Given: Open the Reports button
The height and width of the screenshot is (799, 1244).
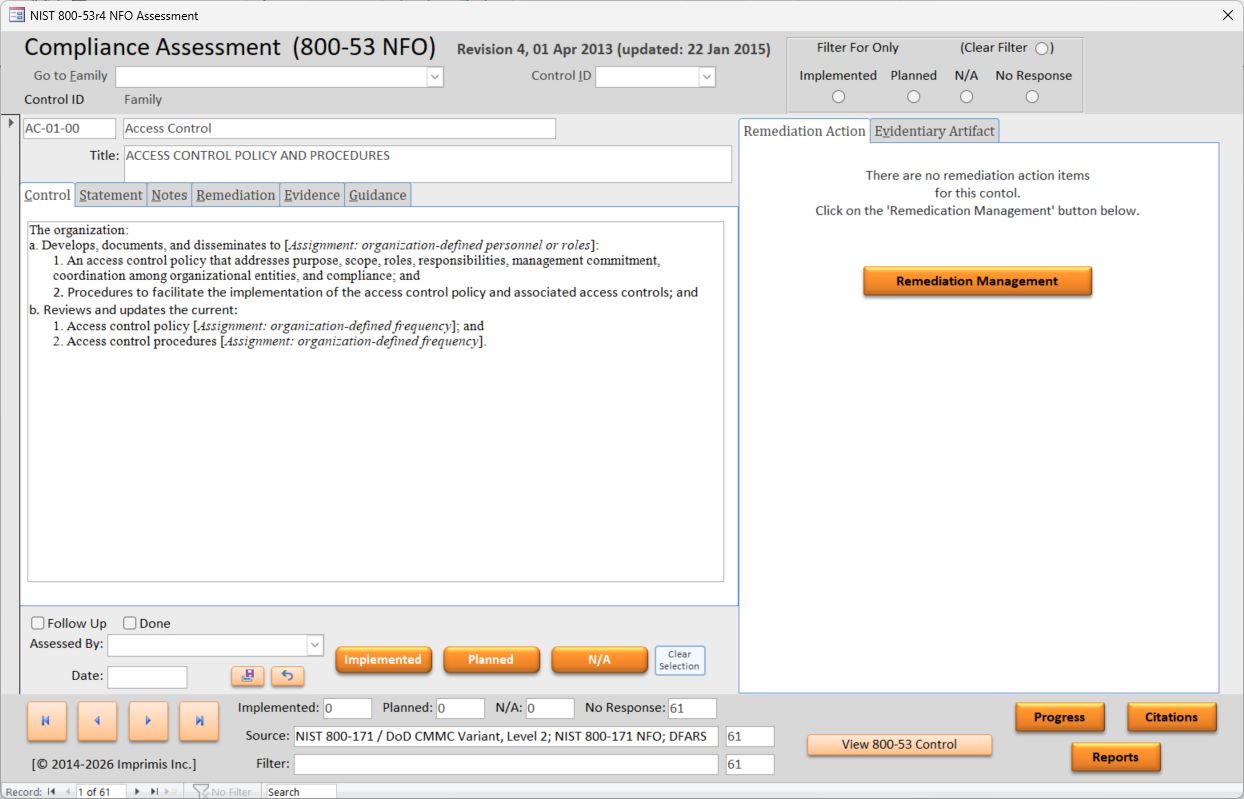Looking at the screenshot, I should click(1116, 757).
